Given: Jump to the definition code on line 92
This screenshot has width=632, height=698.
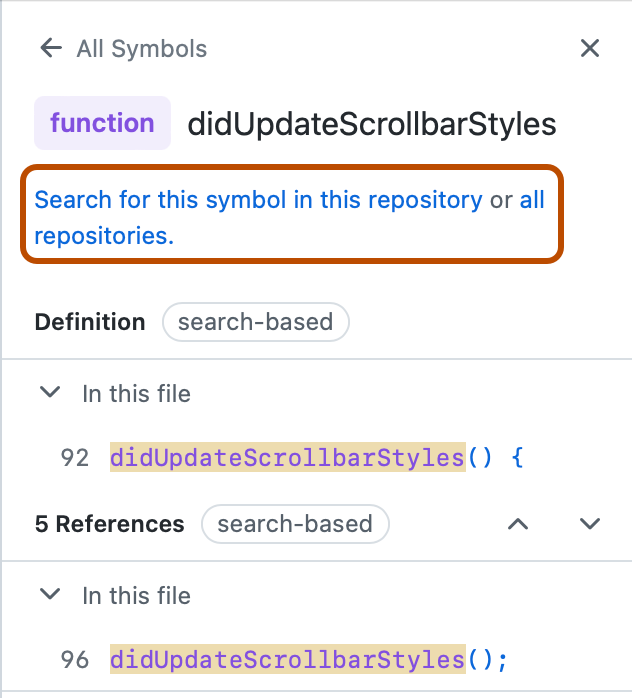Looking at the screenshot, I should point(316,458).
